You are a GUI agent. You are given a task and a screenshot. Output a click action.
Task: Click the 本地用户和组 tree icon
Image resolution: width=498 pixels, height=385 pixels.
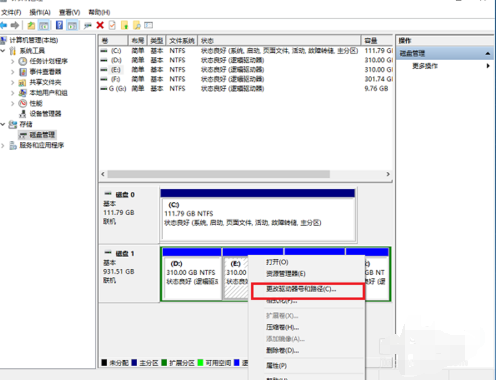coord(23,93)
